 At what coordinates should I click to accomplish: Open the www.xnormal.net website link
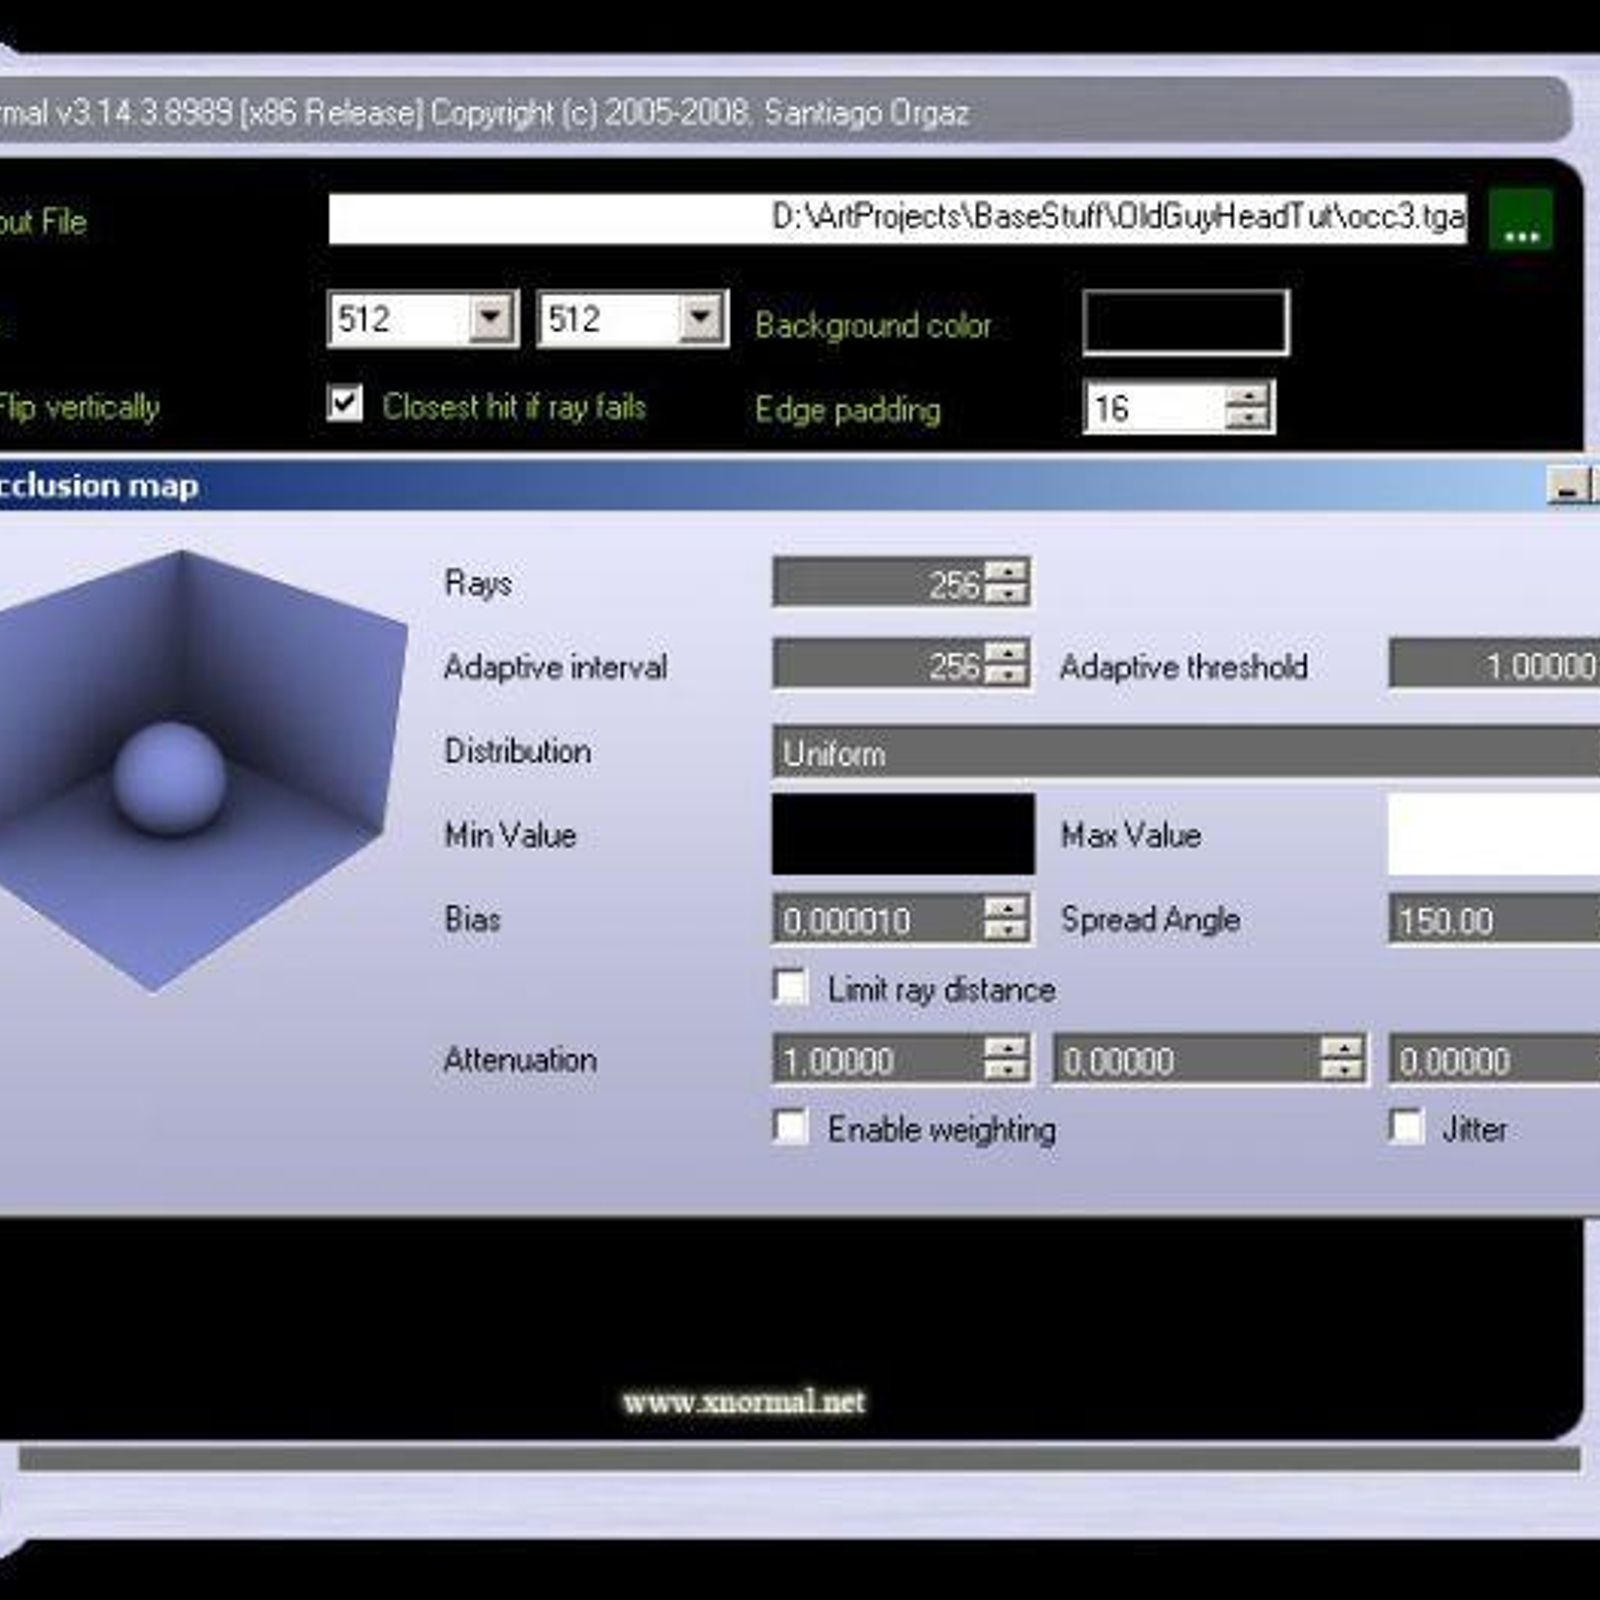pos(743,1402)
